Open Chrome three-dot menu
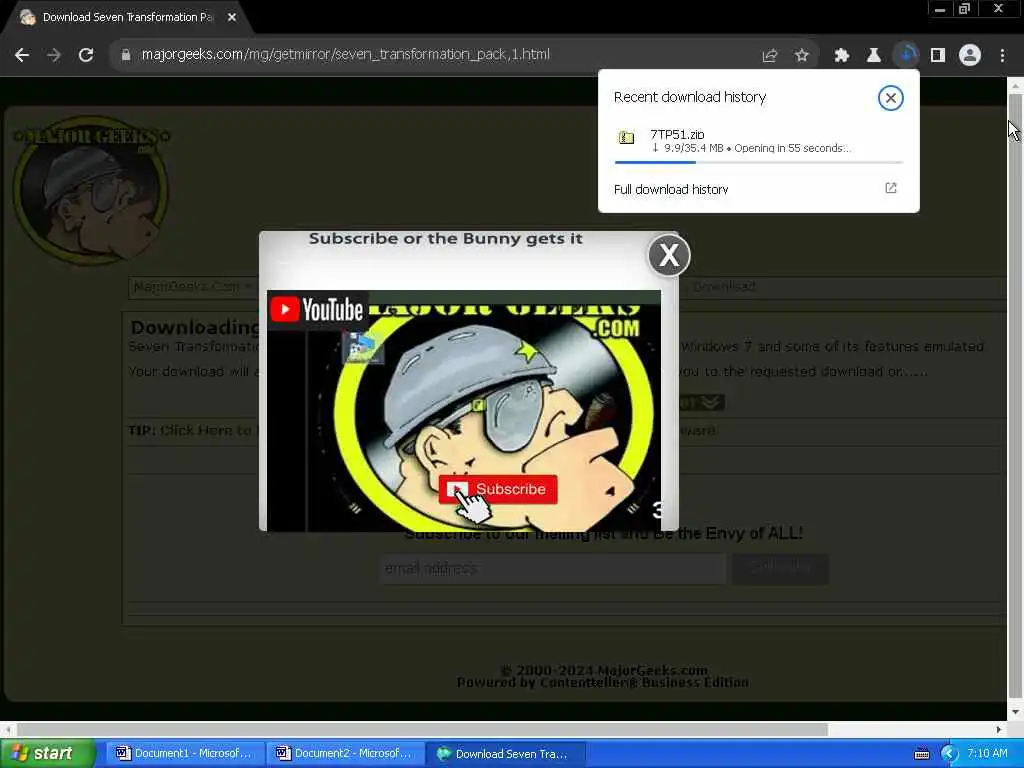 coord(1002,56)
